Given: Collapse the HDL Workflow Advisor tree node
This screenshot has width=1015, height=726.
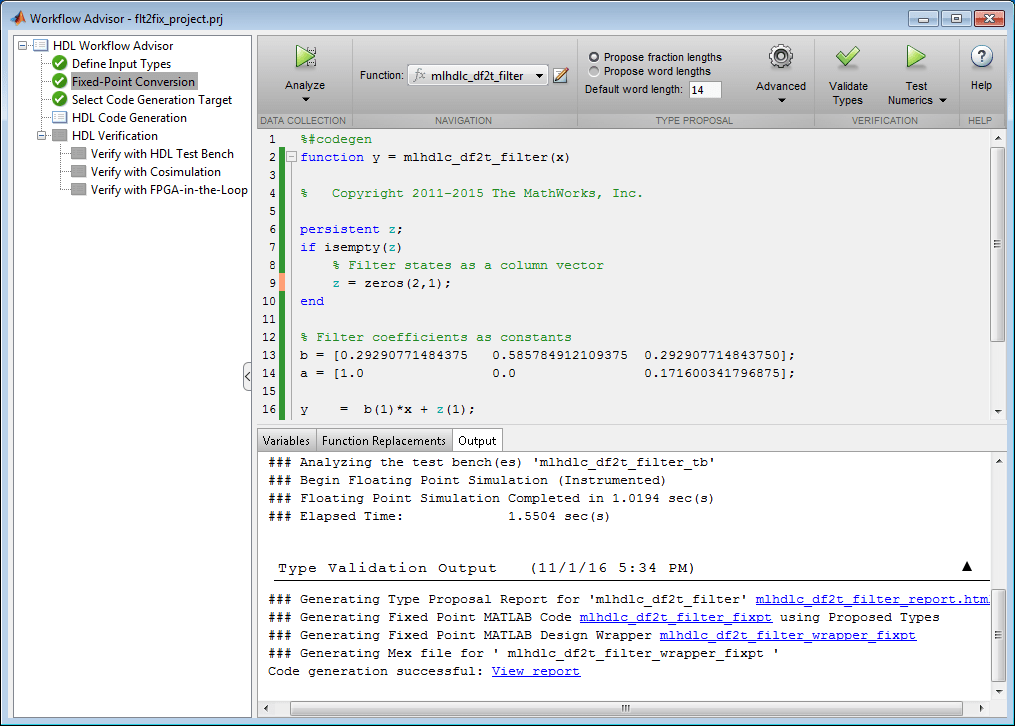Looking at the screenshot, I should click(x=23, y=46).
